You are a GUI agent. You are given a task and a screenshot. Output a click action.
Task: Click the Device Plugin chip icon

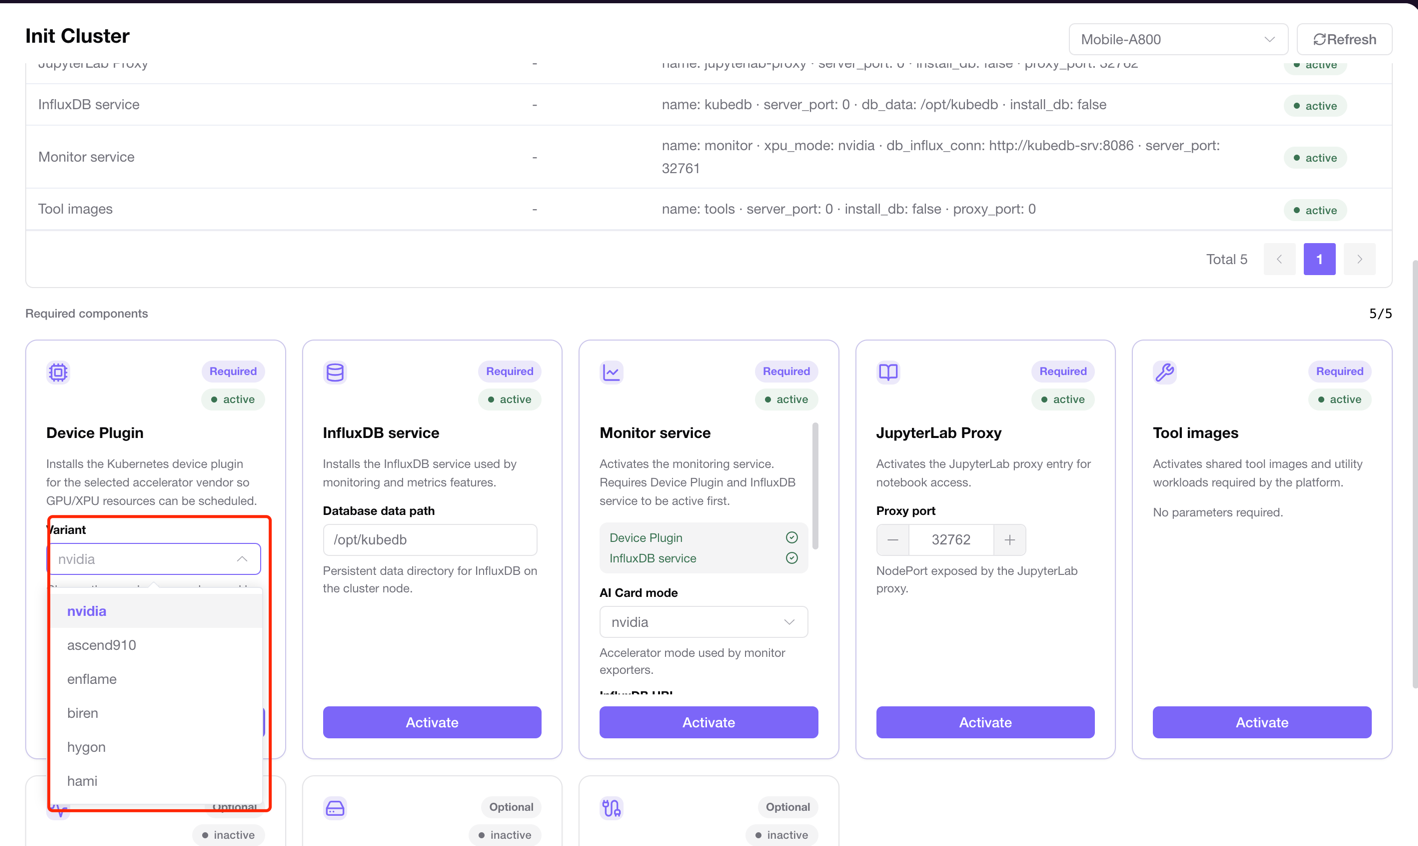(x=58, y=373)
